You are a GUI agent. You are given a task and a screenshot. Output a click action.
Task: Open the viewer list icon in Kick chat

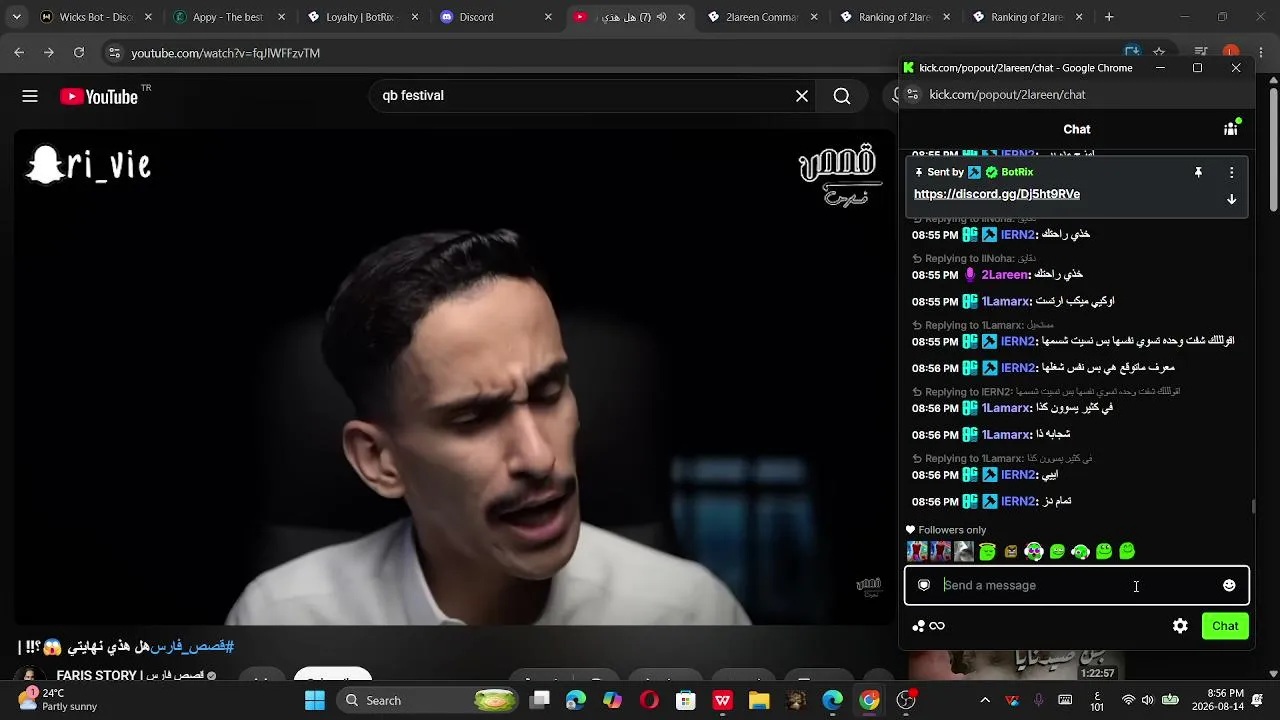tap(1232, 129)
